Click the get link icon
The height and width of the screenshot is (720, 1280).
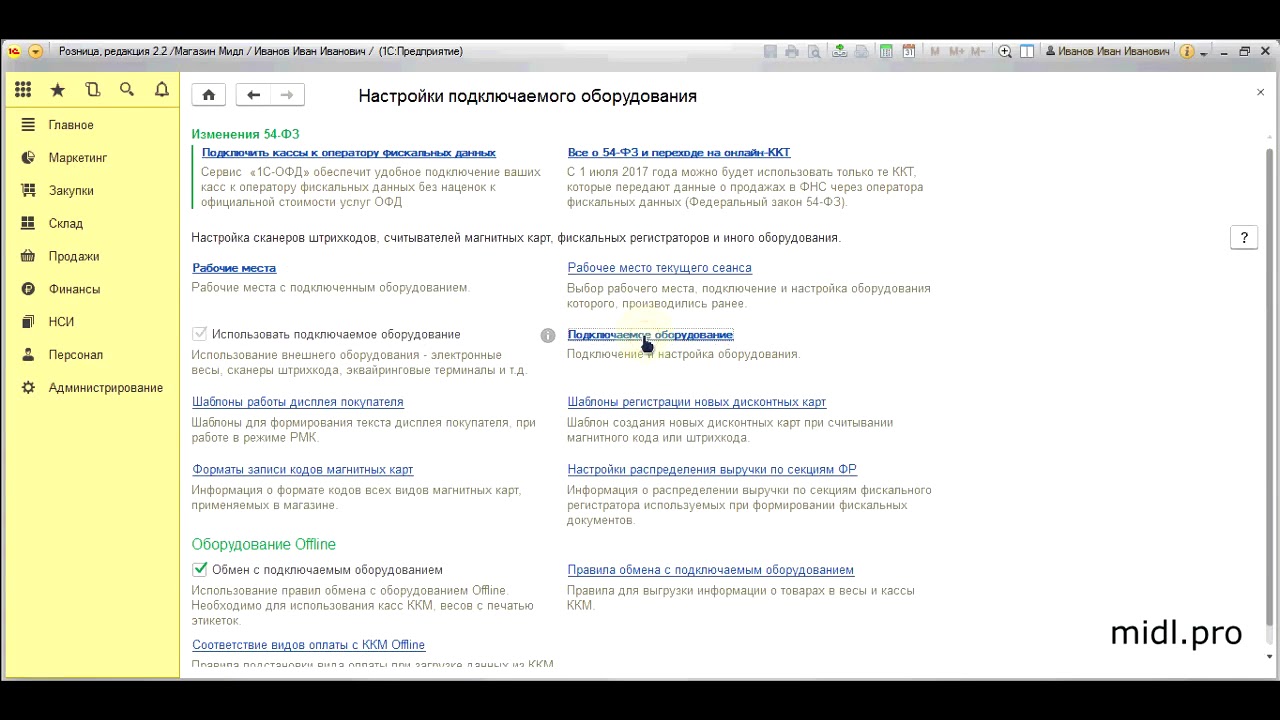pos(839,51)
